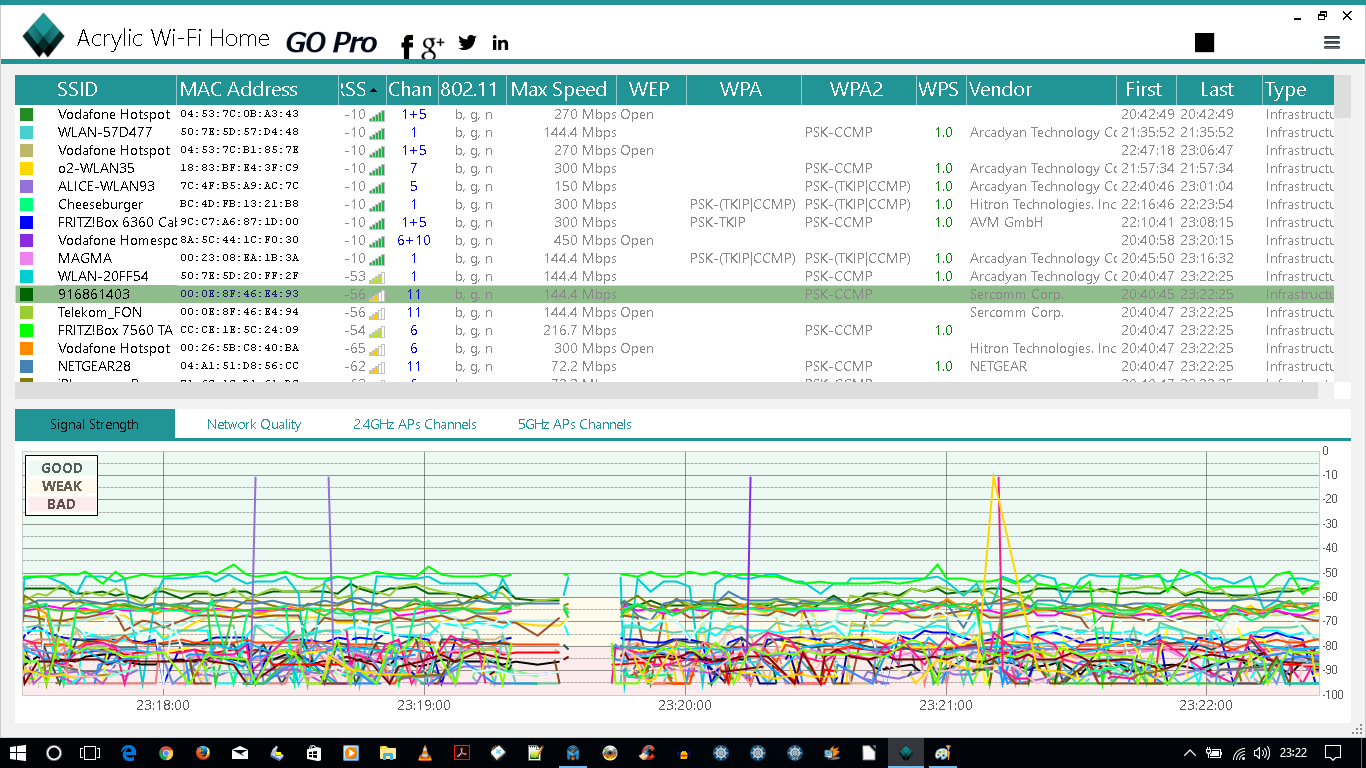1366x768 pixels.
Task: Switch to Network Quality tab
Action: point(254,424)
